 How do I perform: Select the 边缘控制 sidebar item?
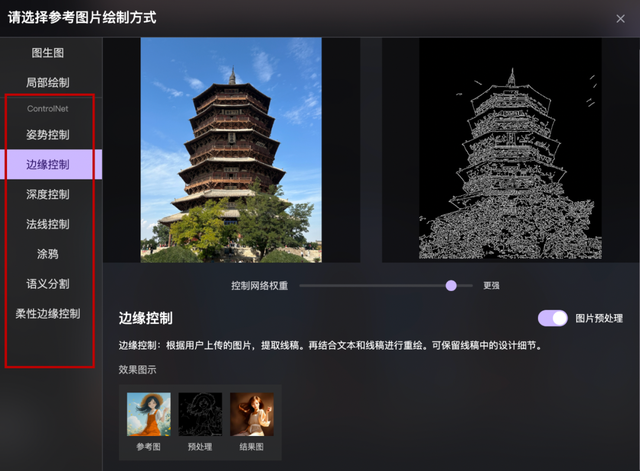(48, 164)
